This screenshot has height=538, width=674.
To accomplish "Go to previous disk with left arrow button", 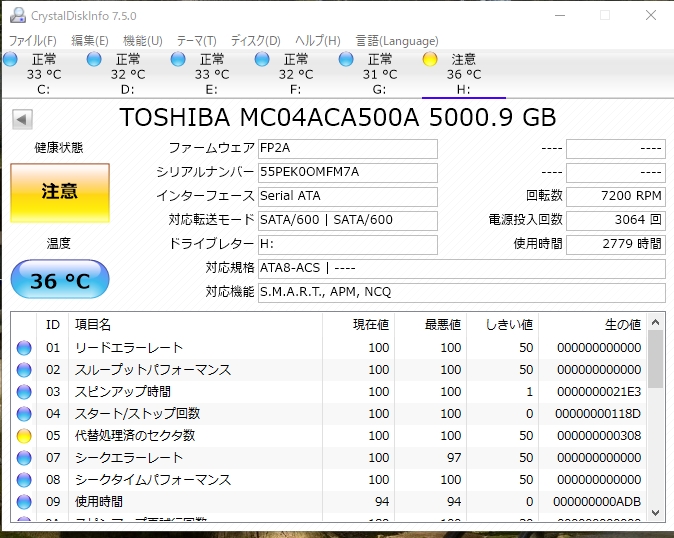I will [x=22, y=119].
